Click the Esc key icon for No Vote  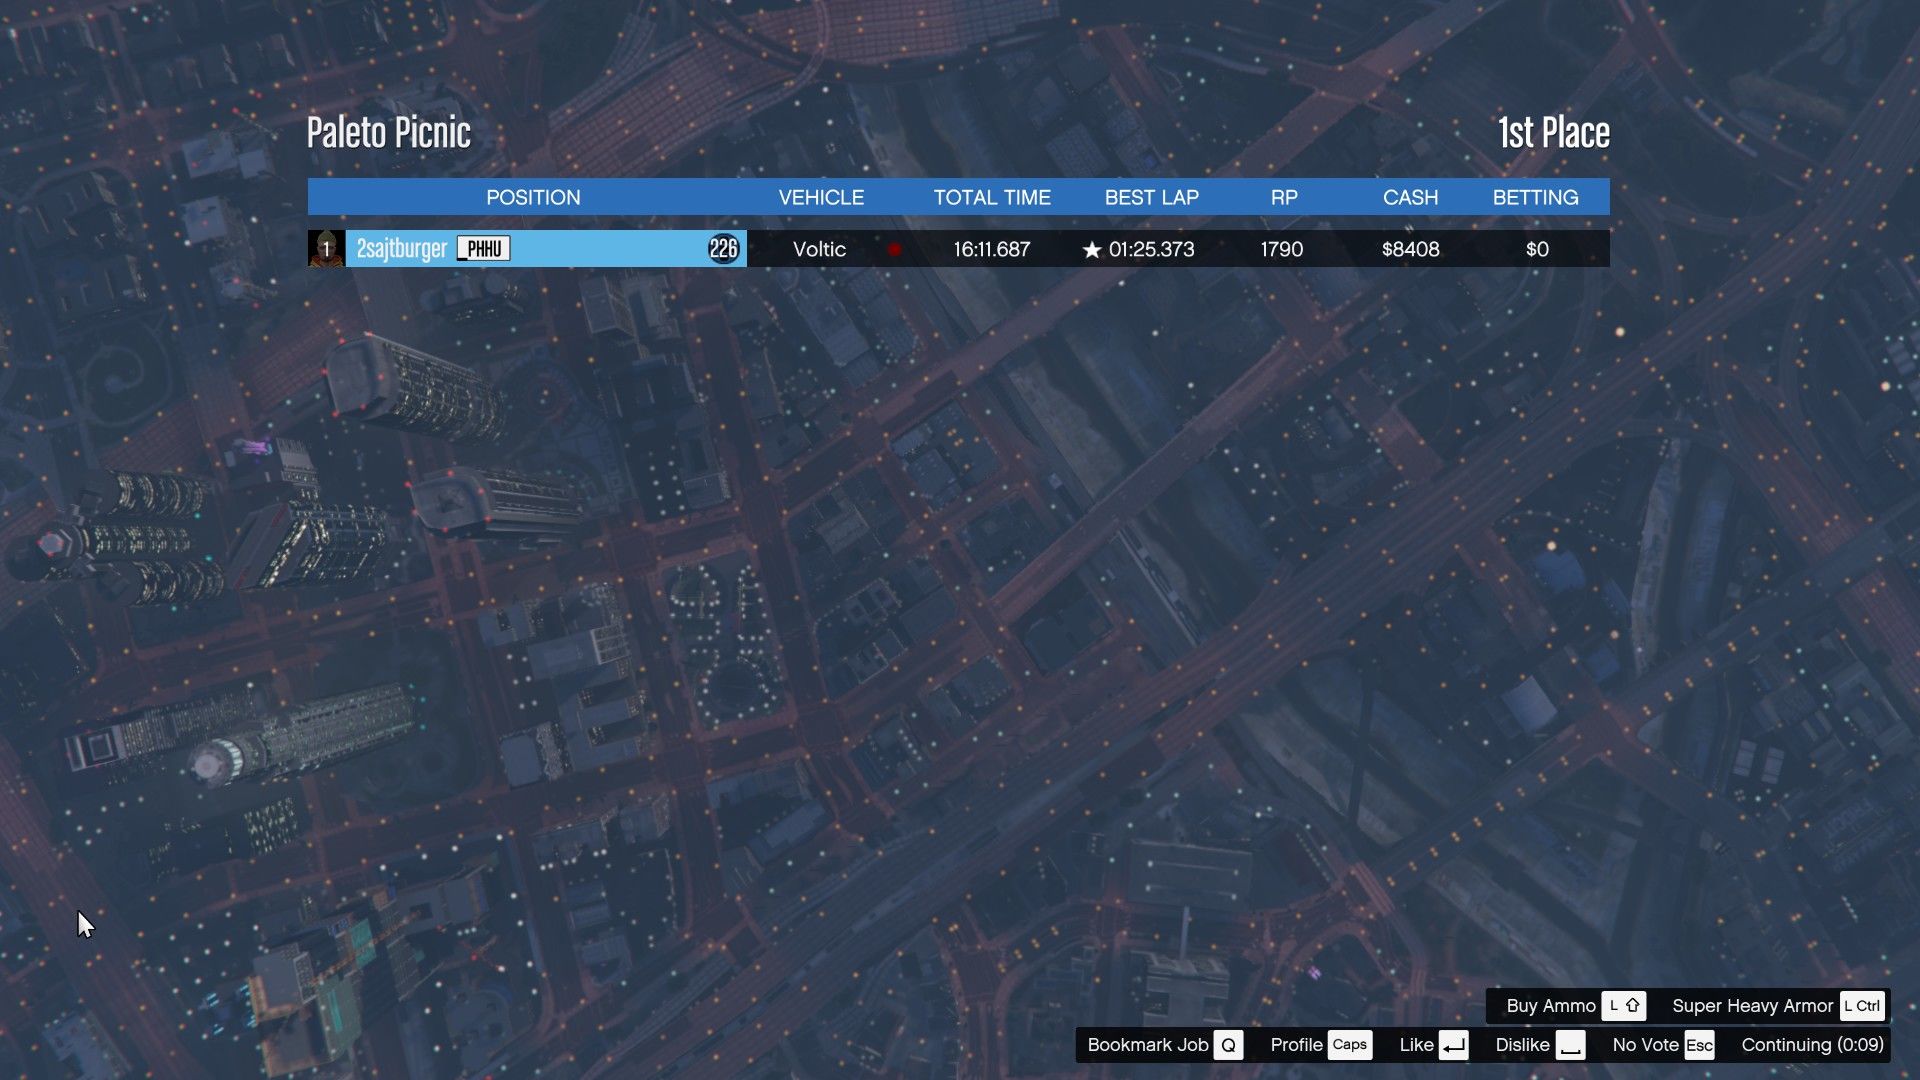tap(1699, 1045)
